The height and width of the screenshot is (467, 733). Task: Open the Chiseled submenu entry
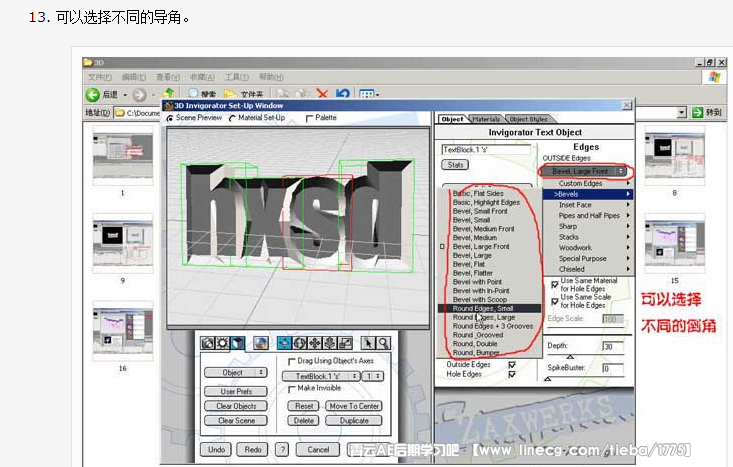pyautogui.click(x=588, y=269)
